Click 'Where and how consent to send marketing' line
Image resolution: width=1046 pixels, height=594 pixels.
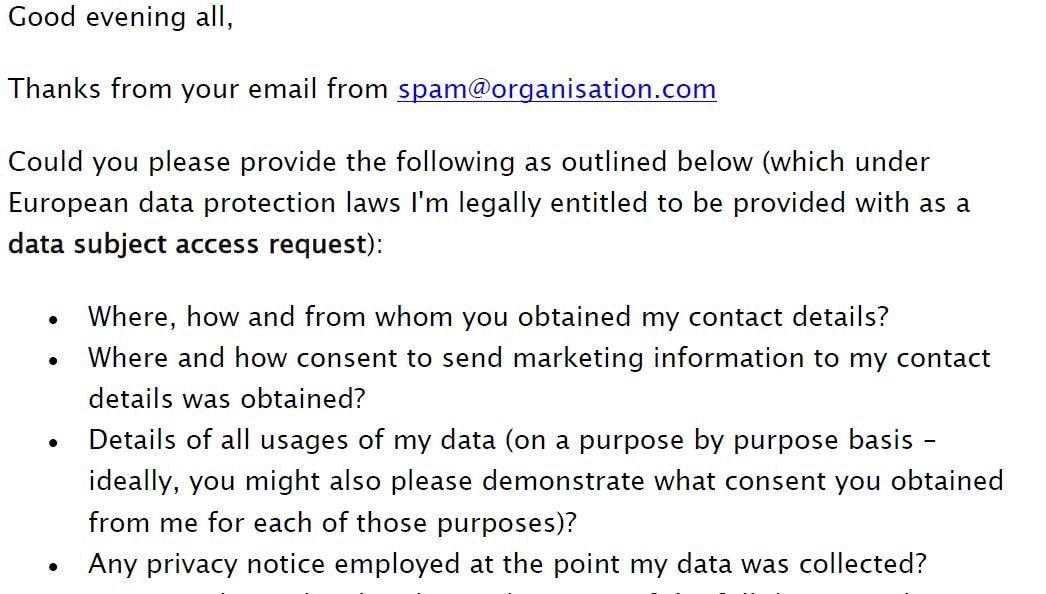[539, 358]
